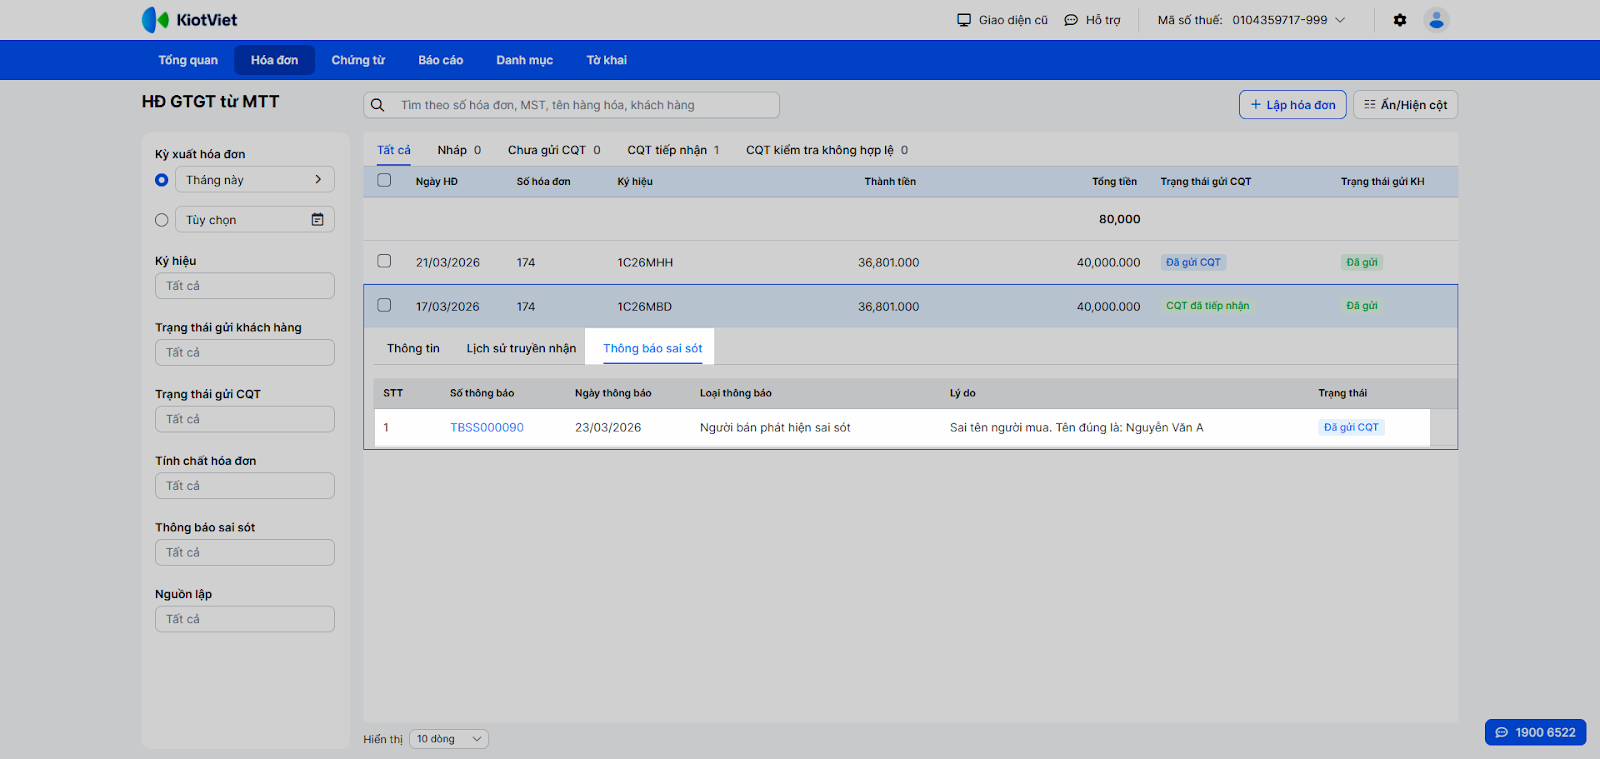The height and width of the screenshot is (759, 1600).
Task: Open notice TBSS000090 link
Action: (487, 427)
